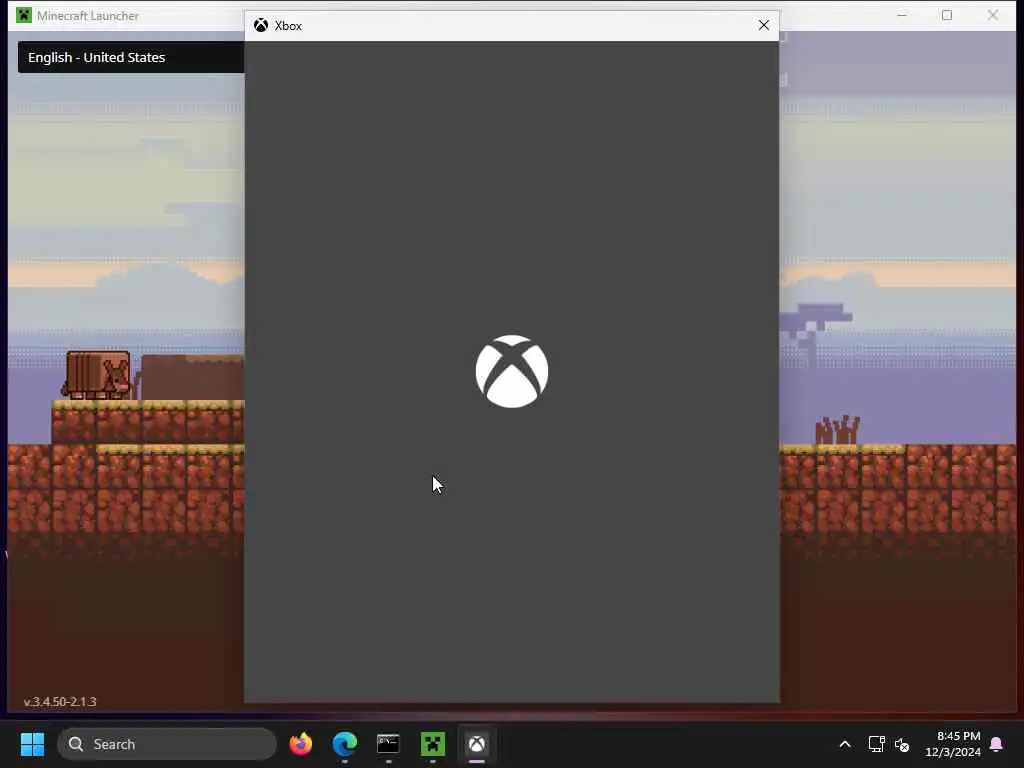The image size is (1024, 768).
Task: Click the large Xbox loading logo
Action: (x=512, y=372)
